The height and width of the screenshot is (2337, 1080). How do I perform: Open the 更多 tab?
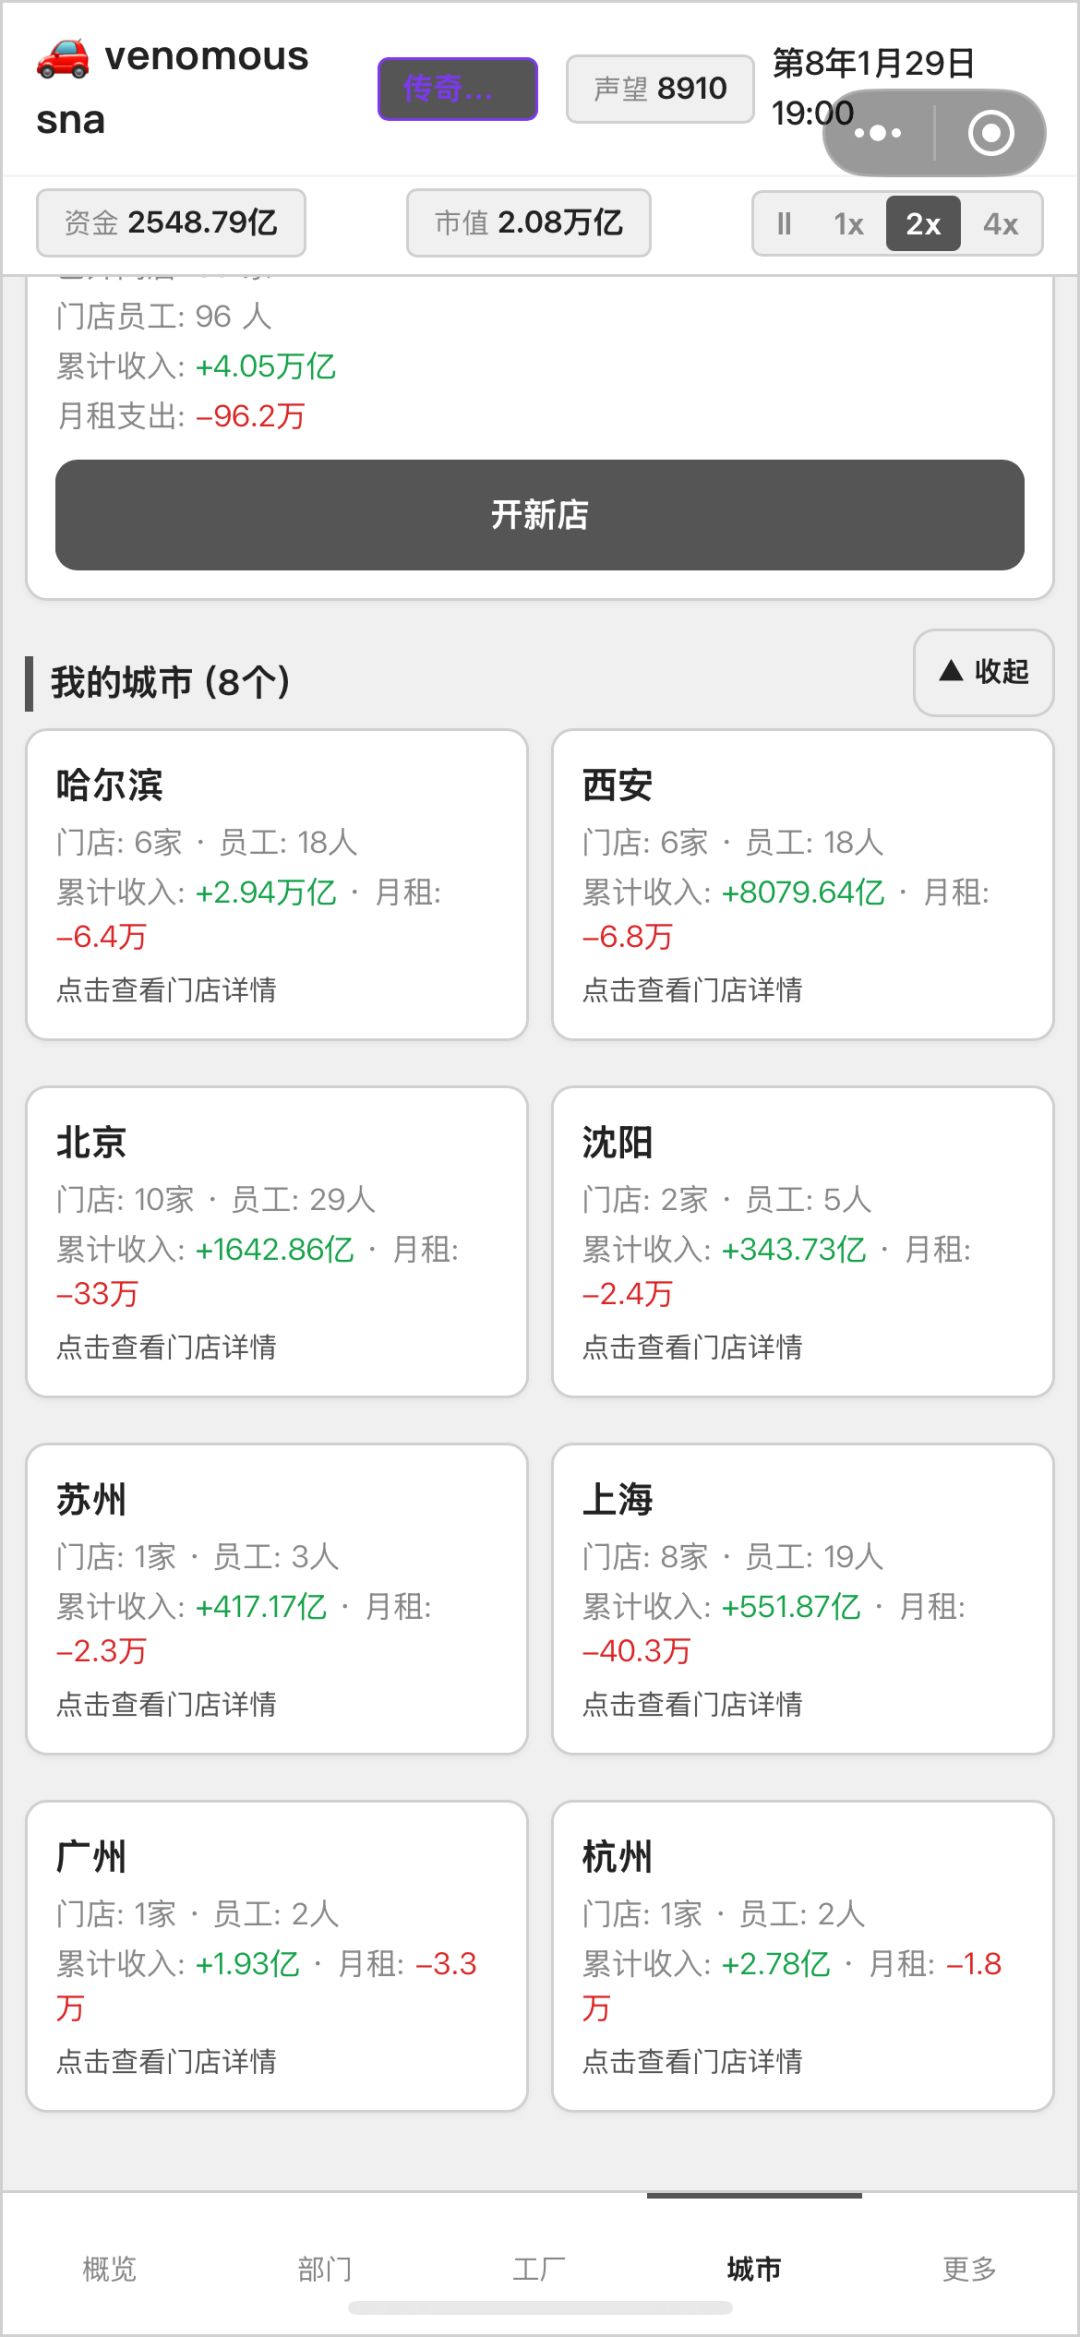coord(969,2268)
